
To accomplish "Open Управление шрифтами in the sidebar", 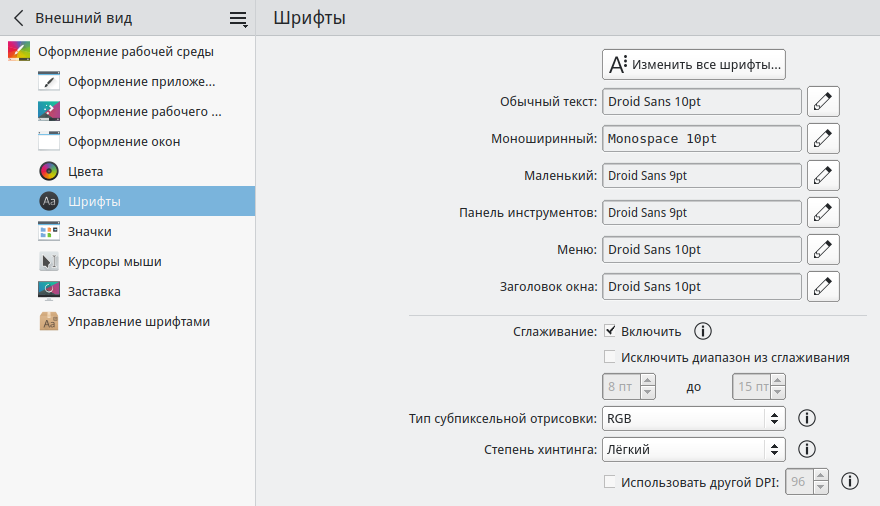I will pyautogui.click(x=139, y=322).
